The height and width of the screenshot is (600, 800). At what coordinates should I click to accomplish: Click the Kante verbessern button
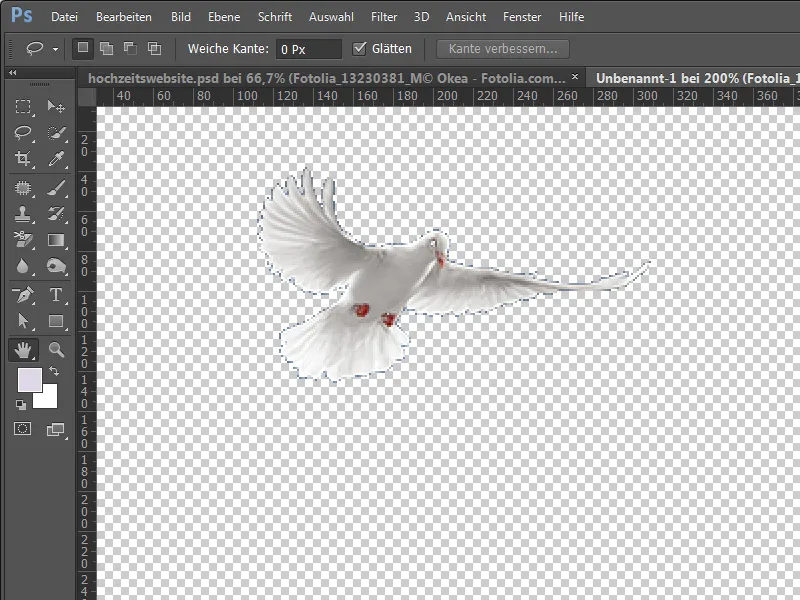point(503,49)
